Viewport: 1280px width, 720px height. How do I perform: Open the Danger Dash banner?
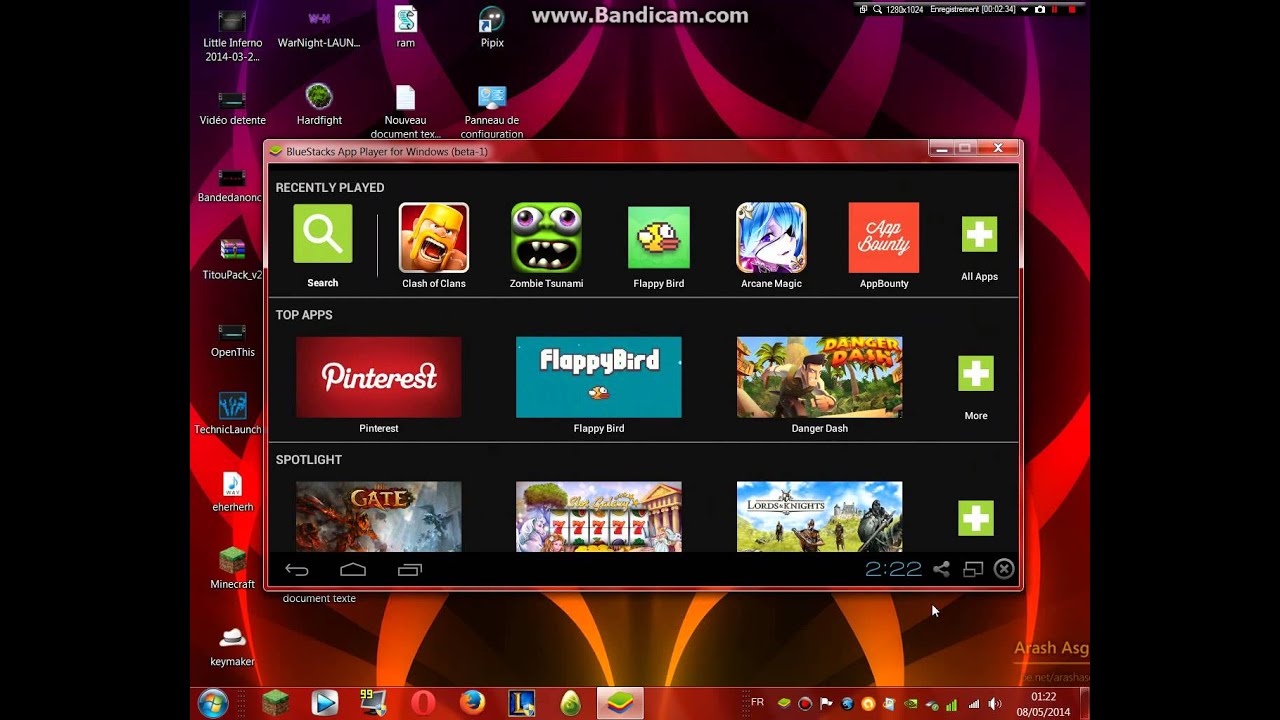819,377
